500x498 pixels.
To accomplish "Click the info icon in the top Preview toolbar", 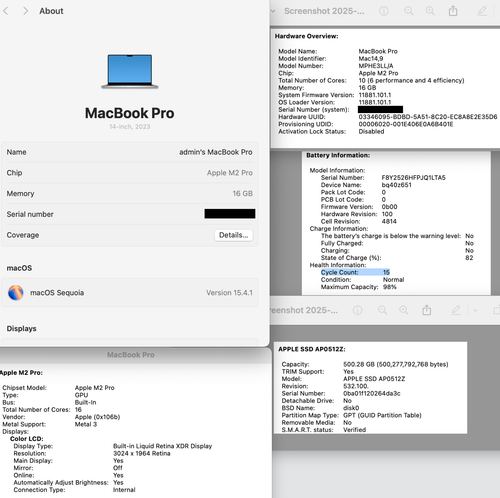I will pos(384,11).
